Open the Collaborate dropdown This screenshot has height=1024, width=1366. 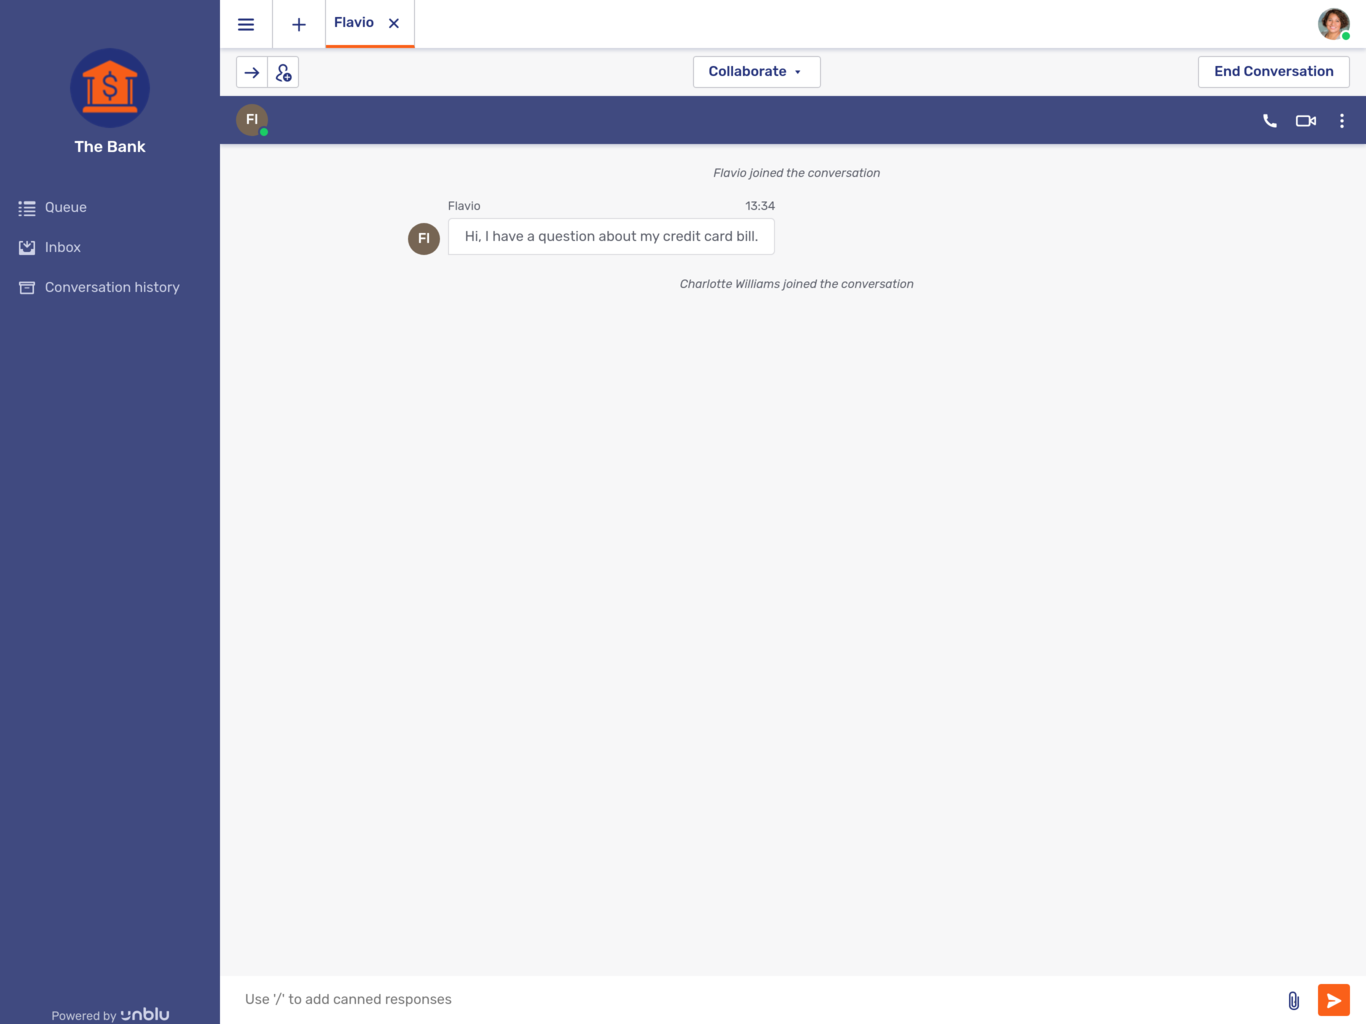click(756, 71)
